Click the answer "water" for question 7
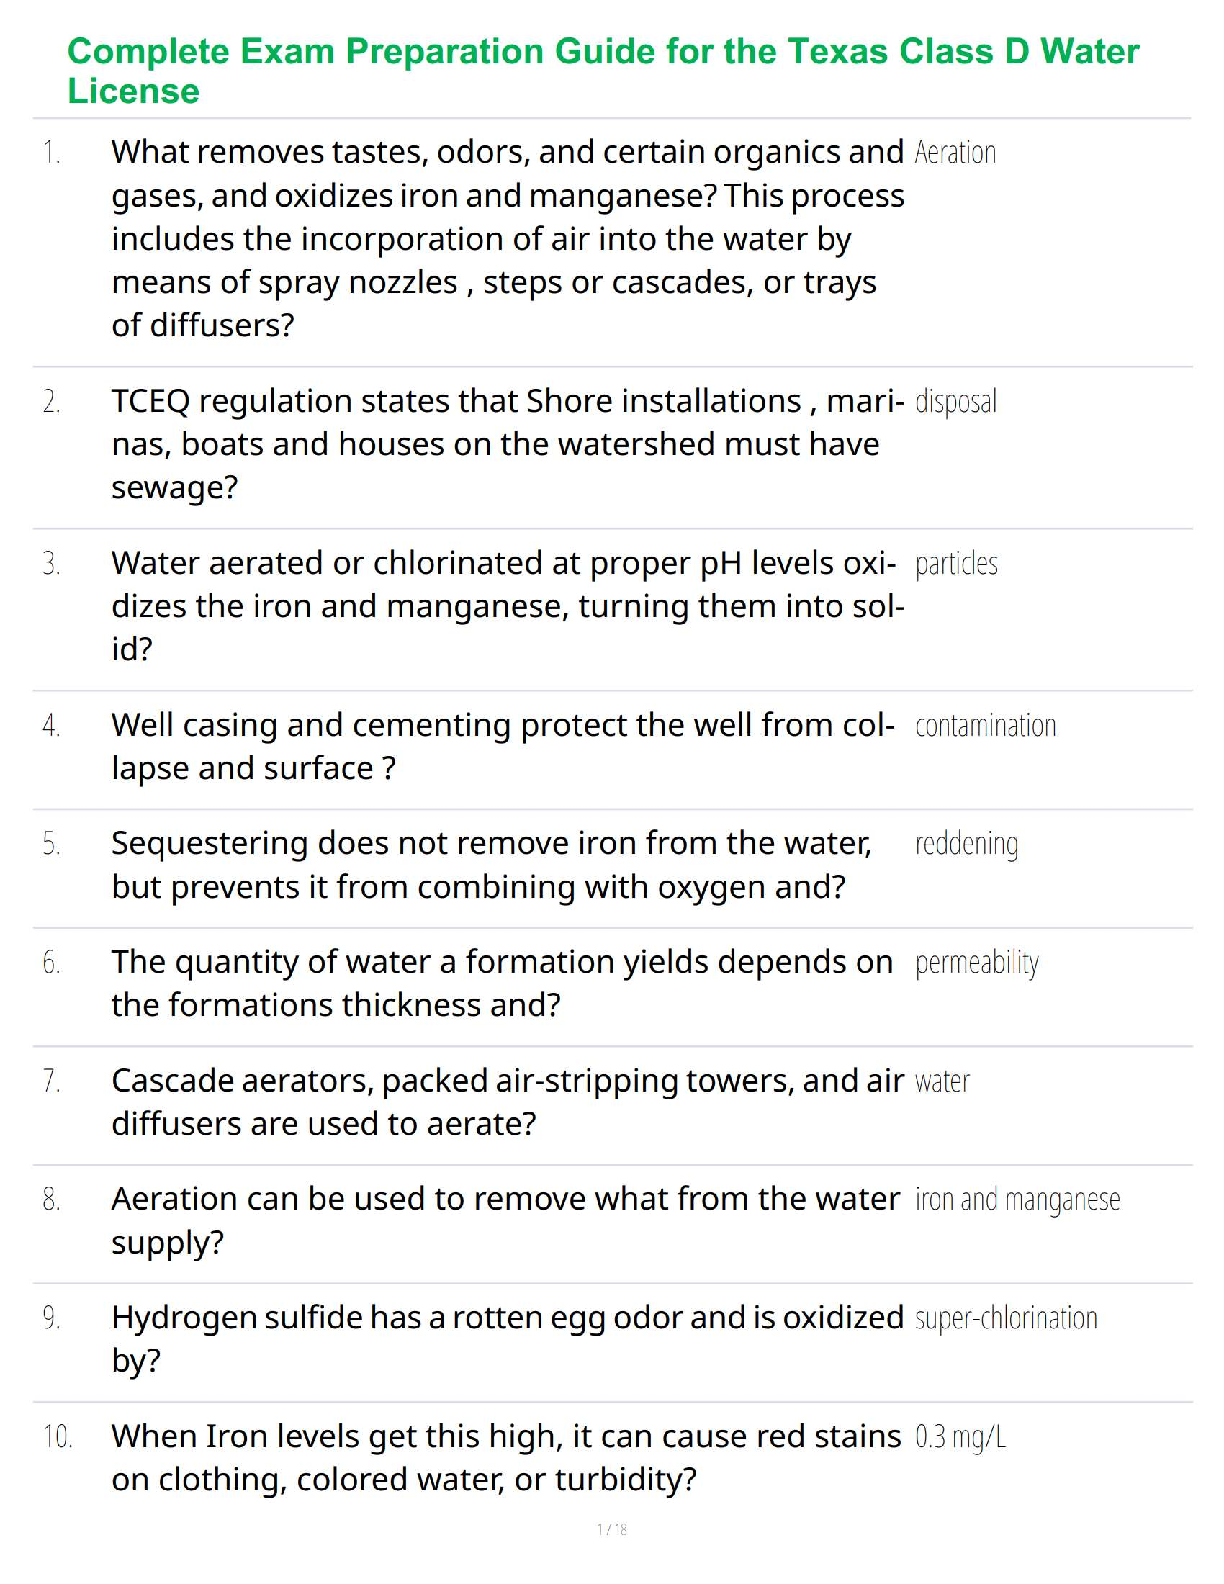 tap(942, 1082)
